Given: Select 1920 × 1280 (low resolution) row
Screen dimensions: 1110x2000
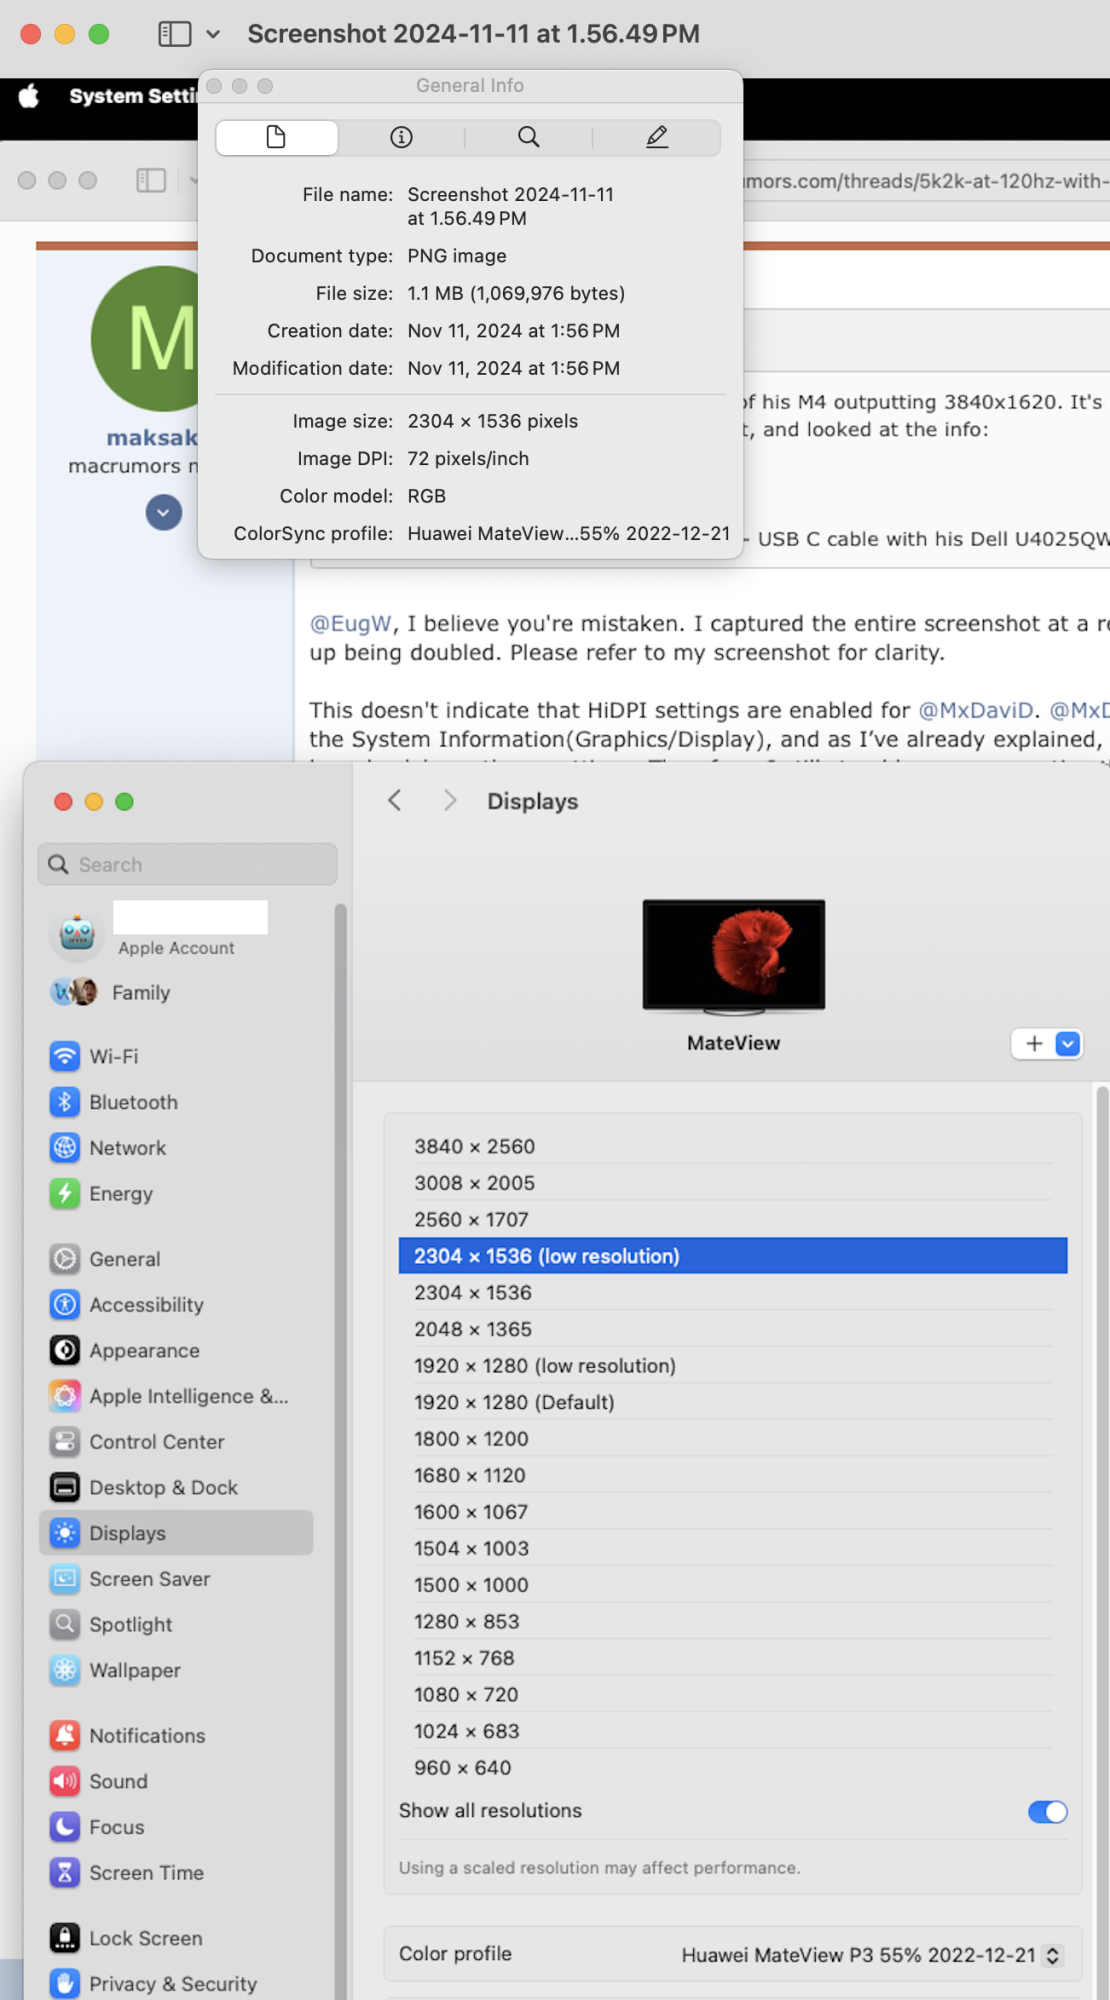Looking at the screenshot, I should 733,1367.
